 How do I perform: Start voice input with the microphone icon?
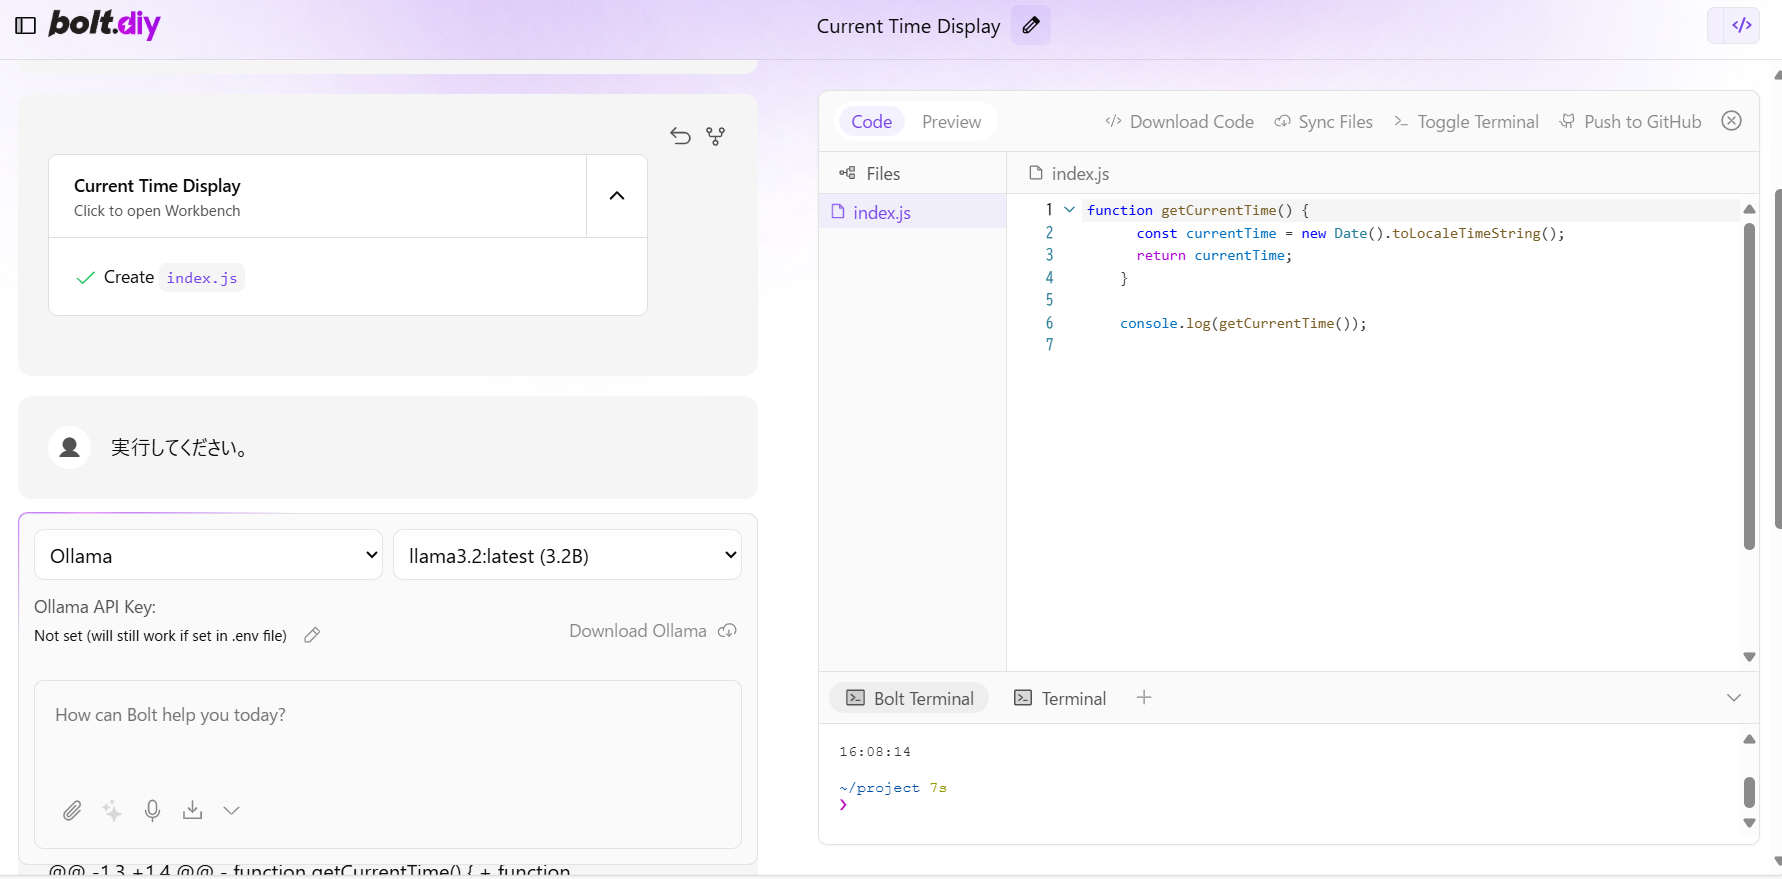pyautogui.click(x=152, y=811)
